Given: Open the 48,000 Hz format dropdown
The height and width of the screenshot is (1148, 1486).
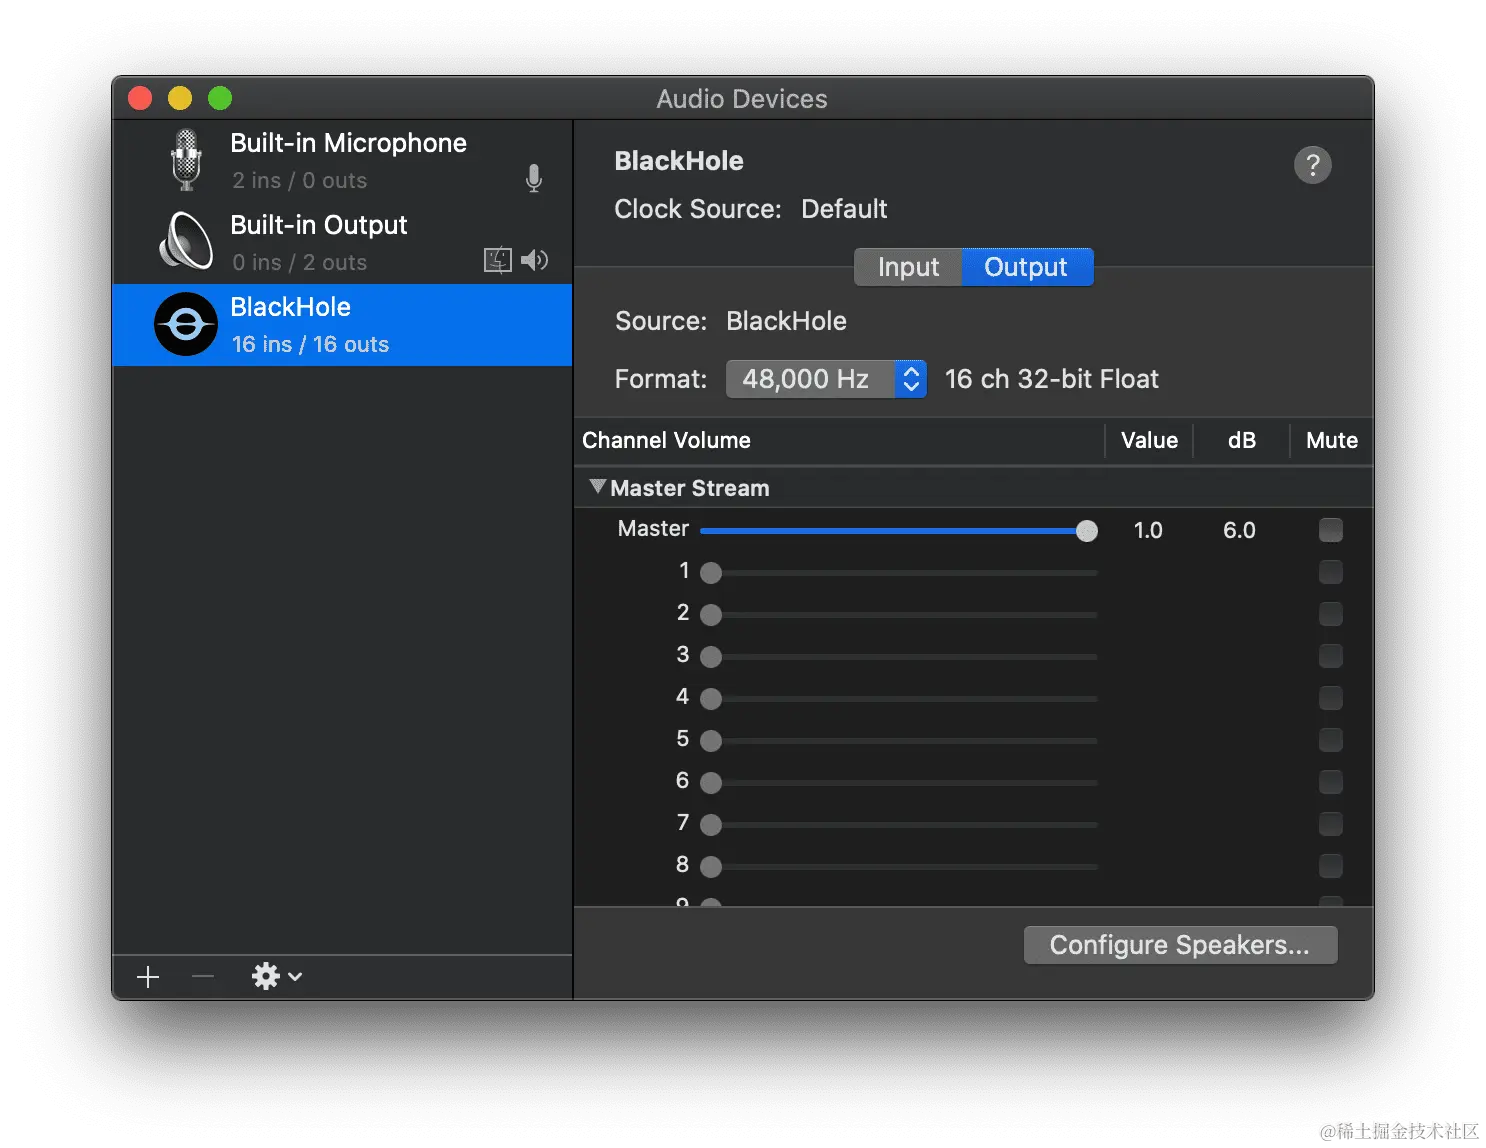Looking at the screenshot, I should pos(826,379).
